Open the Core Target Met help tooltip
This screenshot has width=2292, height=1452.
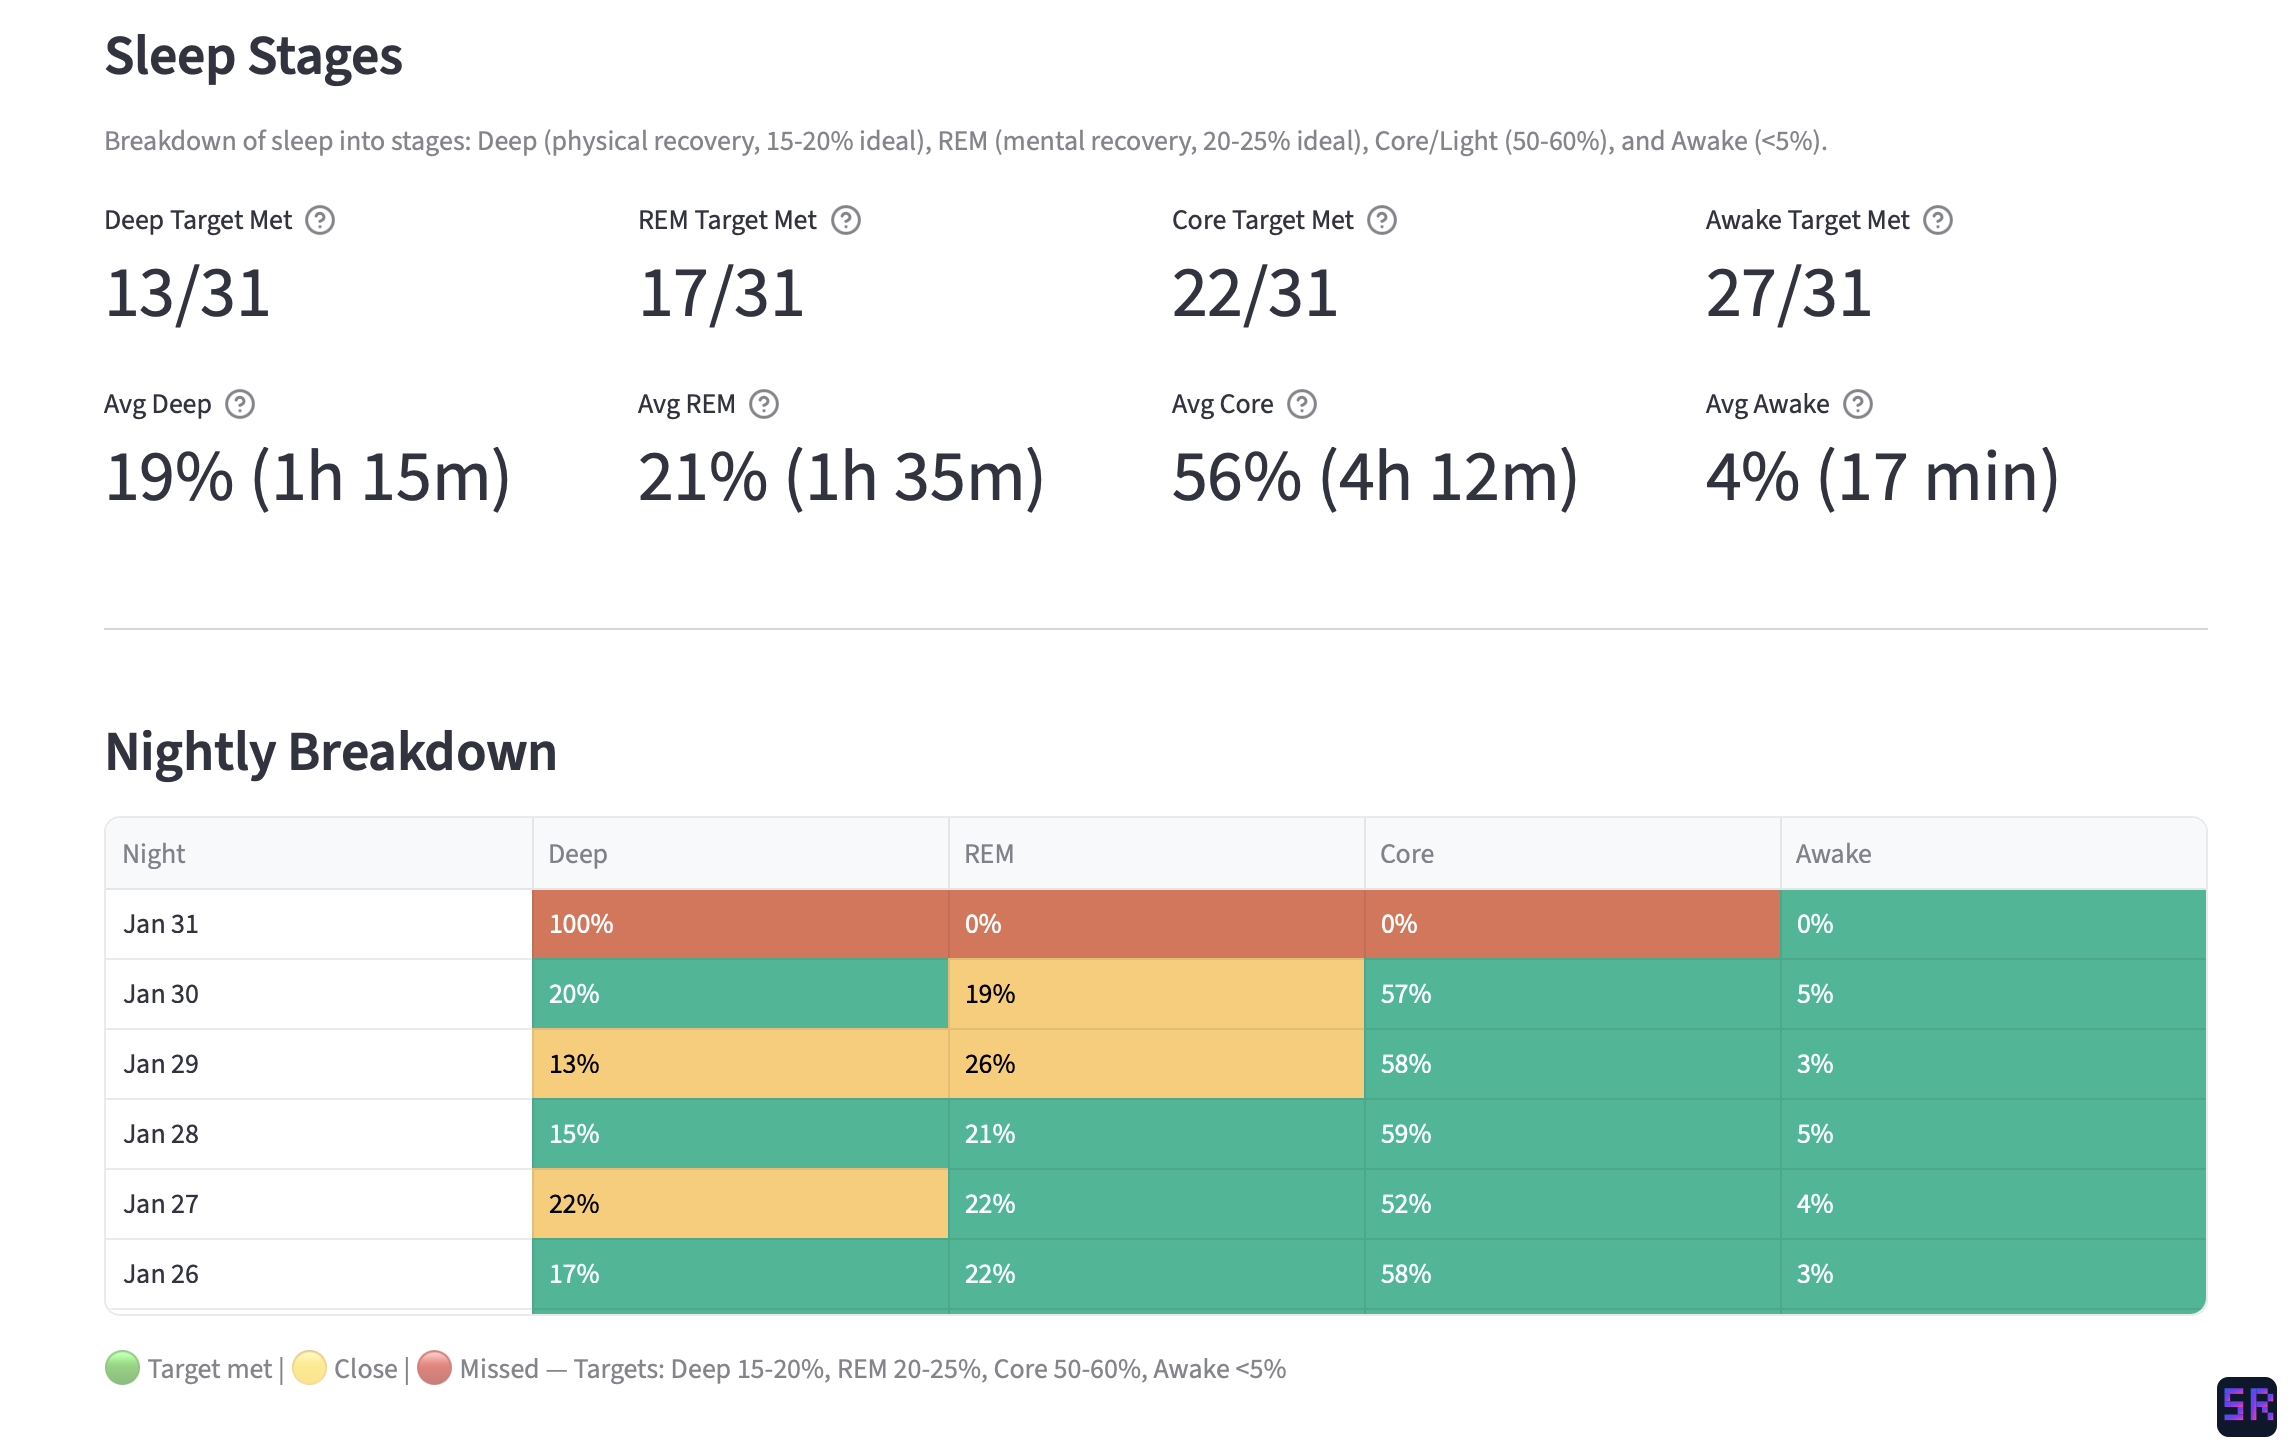pyautogui.click(x=1383, y=221)
